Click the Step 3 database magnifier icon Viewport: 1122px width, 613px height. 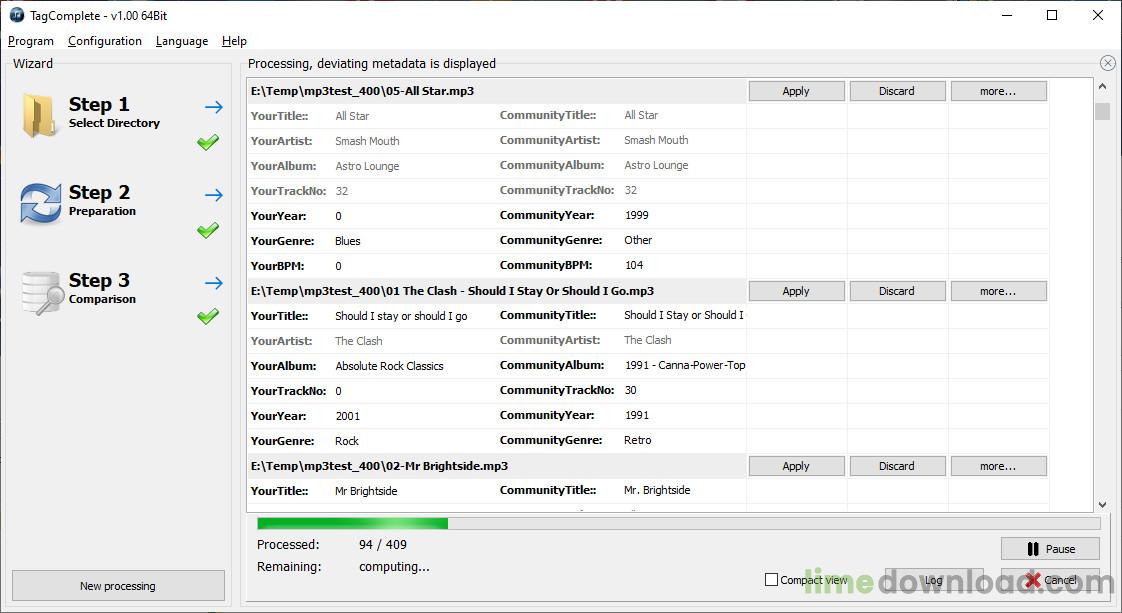tap(40, 291)
